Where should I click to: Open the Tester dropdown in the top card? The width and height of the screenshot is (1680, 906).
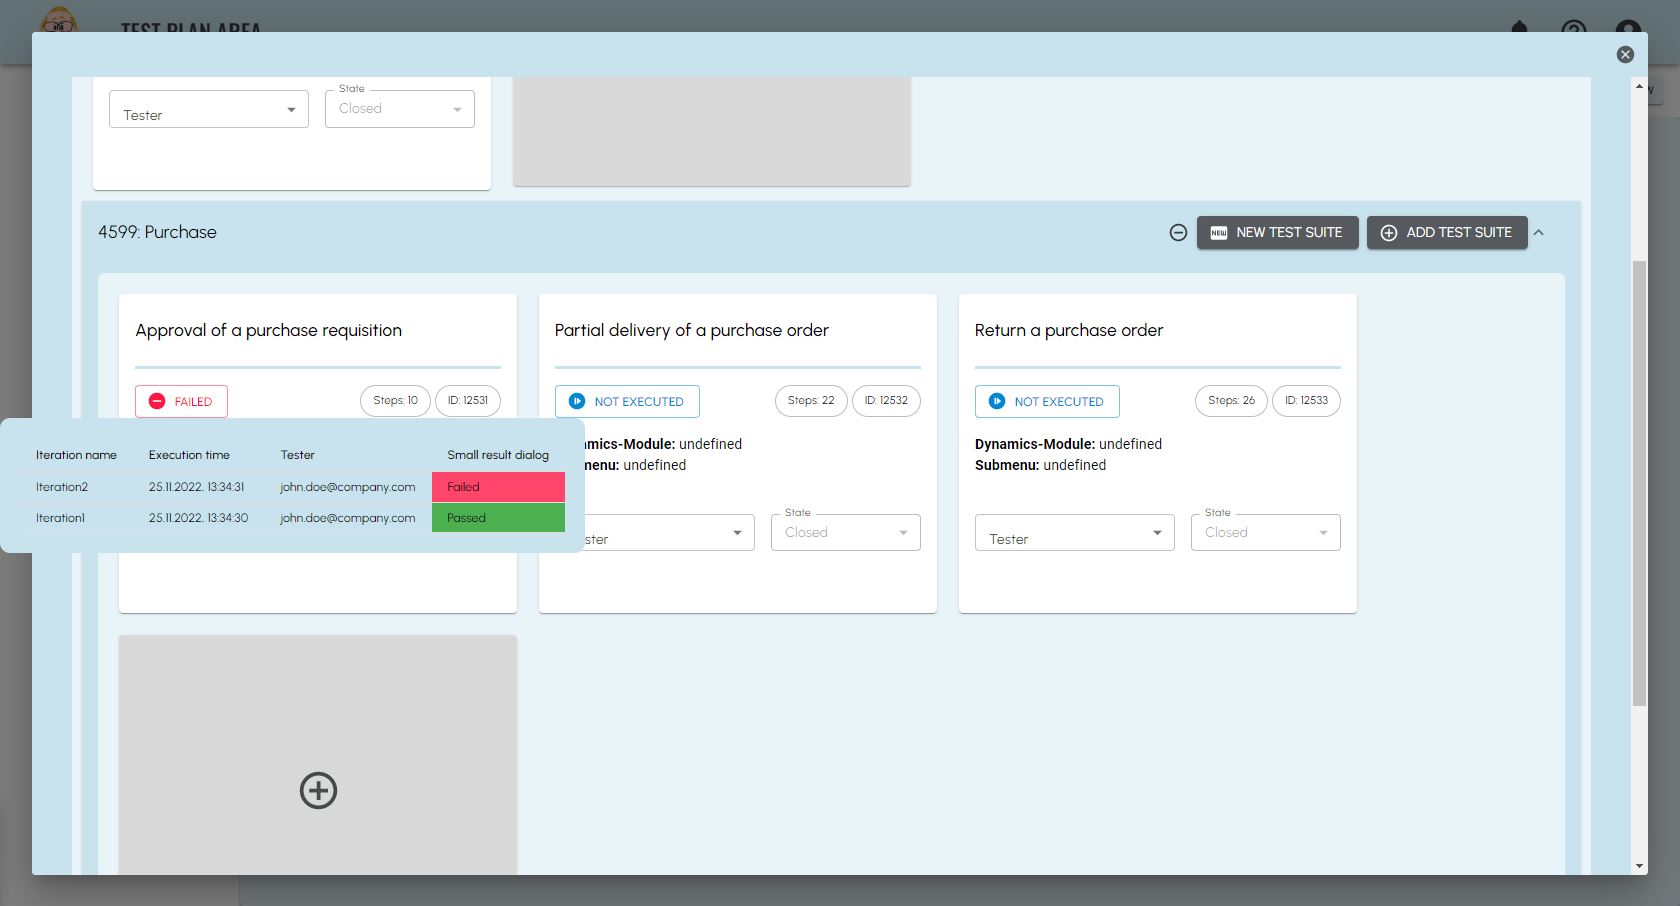[208, 109]
